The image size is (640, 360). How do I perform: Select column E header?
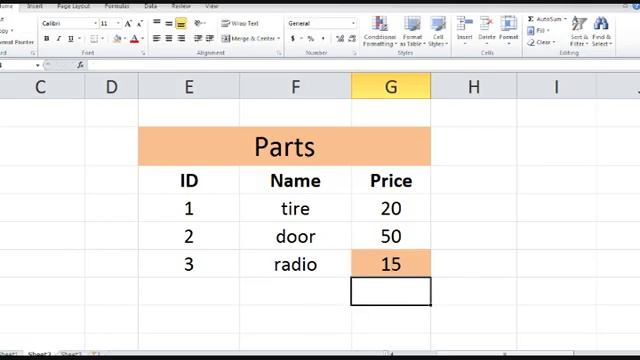tap(189, 86)
